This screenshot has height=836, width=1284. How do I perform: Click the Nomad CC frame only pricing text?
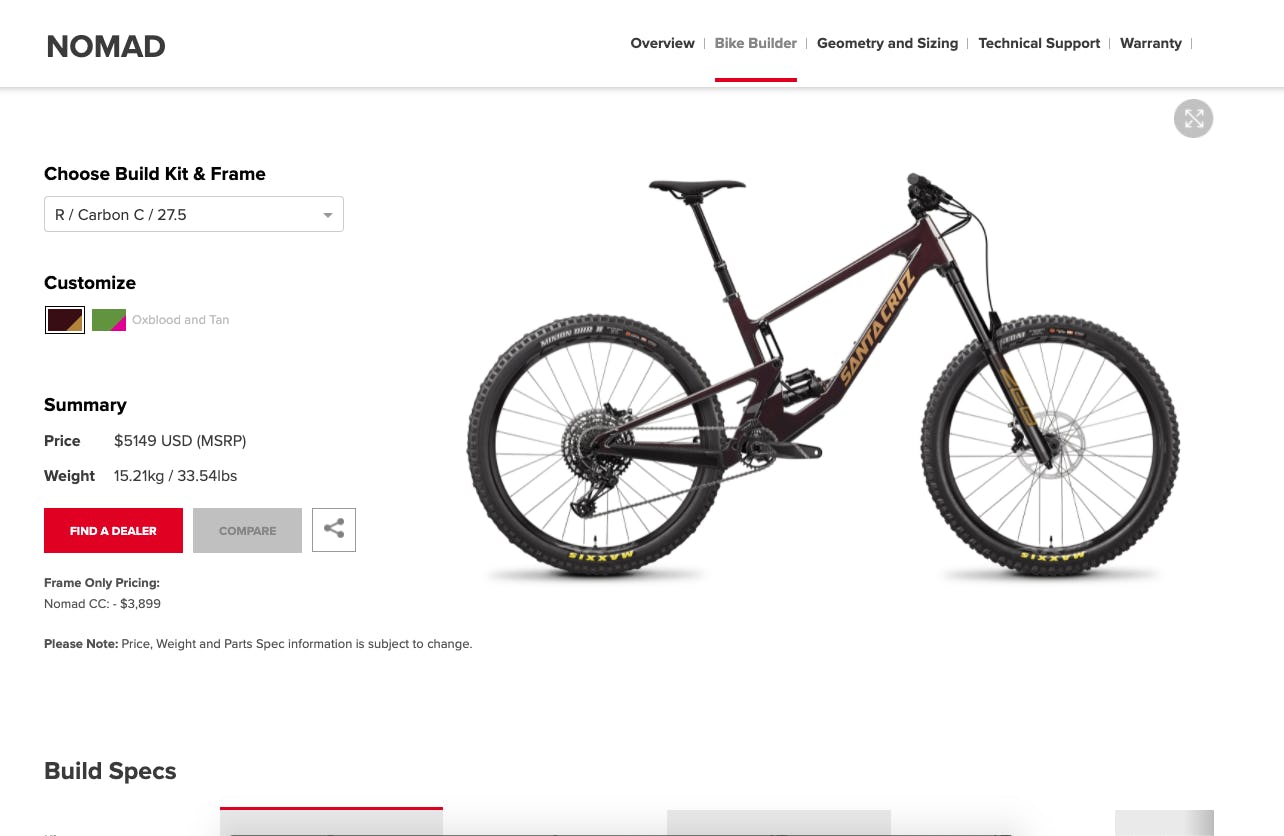(x=102, y=604)
